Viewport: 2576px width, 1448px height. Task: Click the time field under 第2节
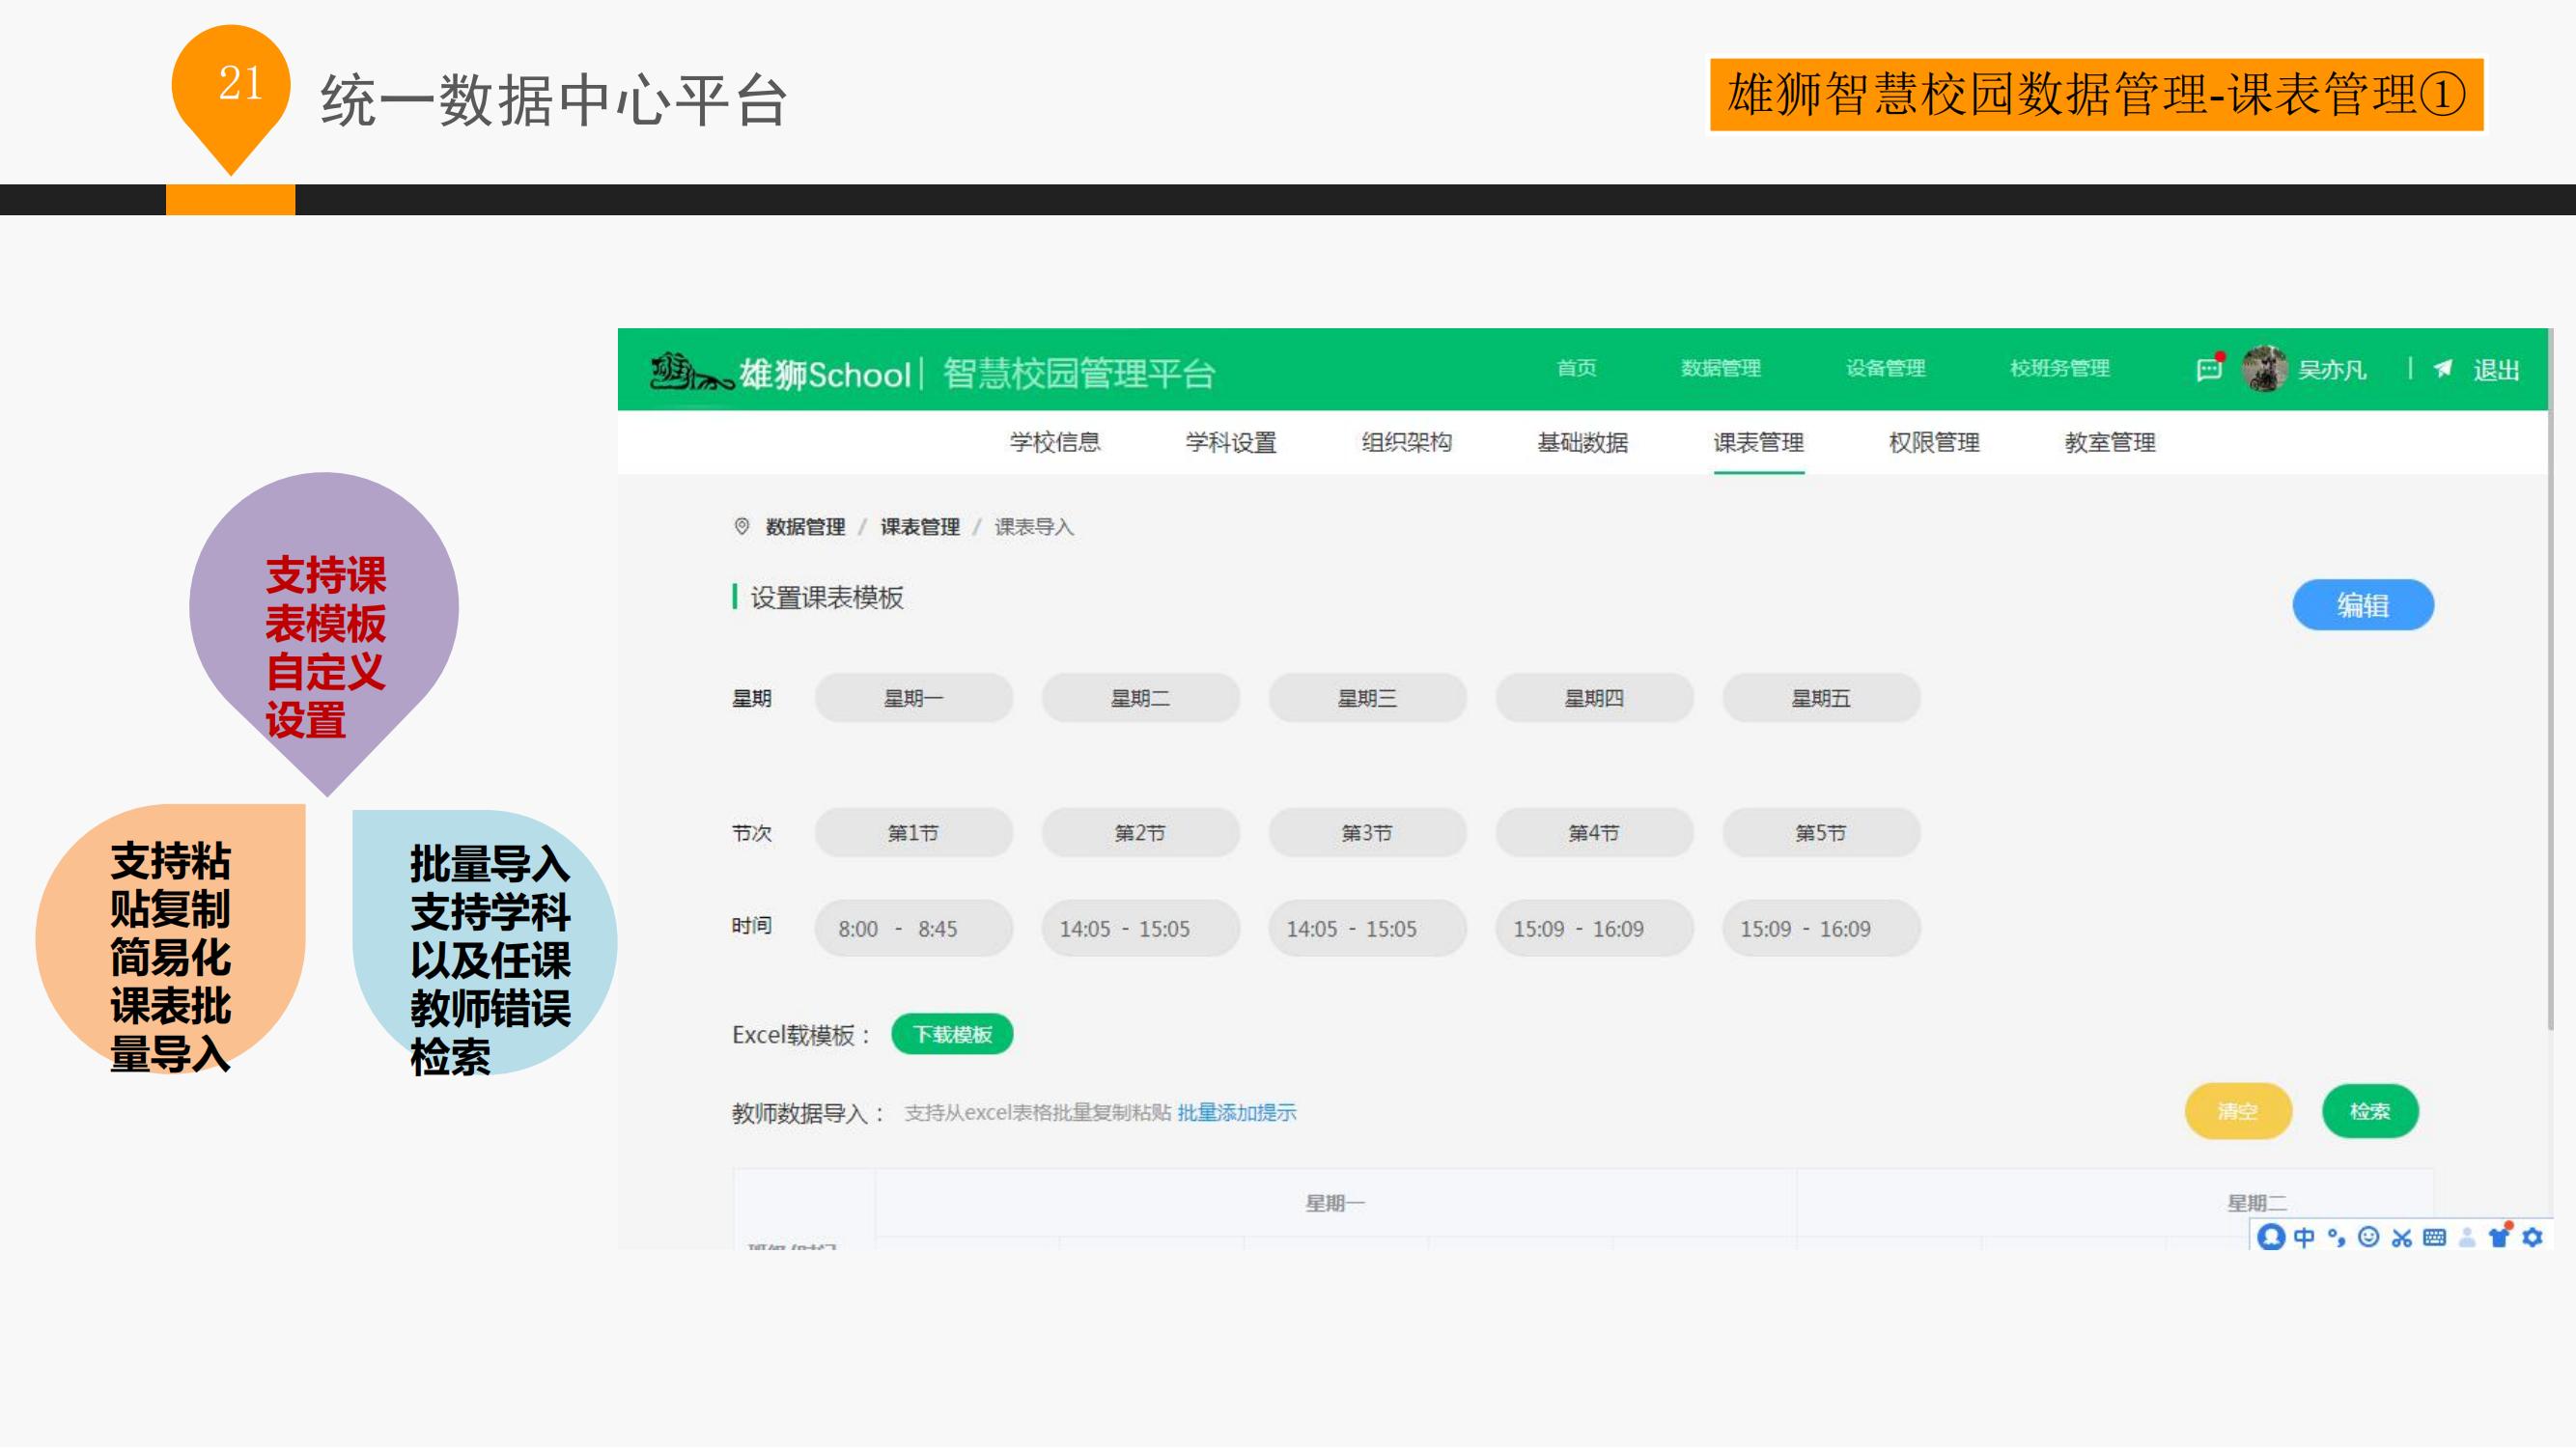tap(1140, 928)
